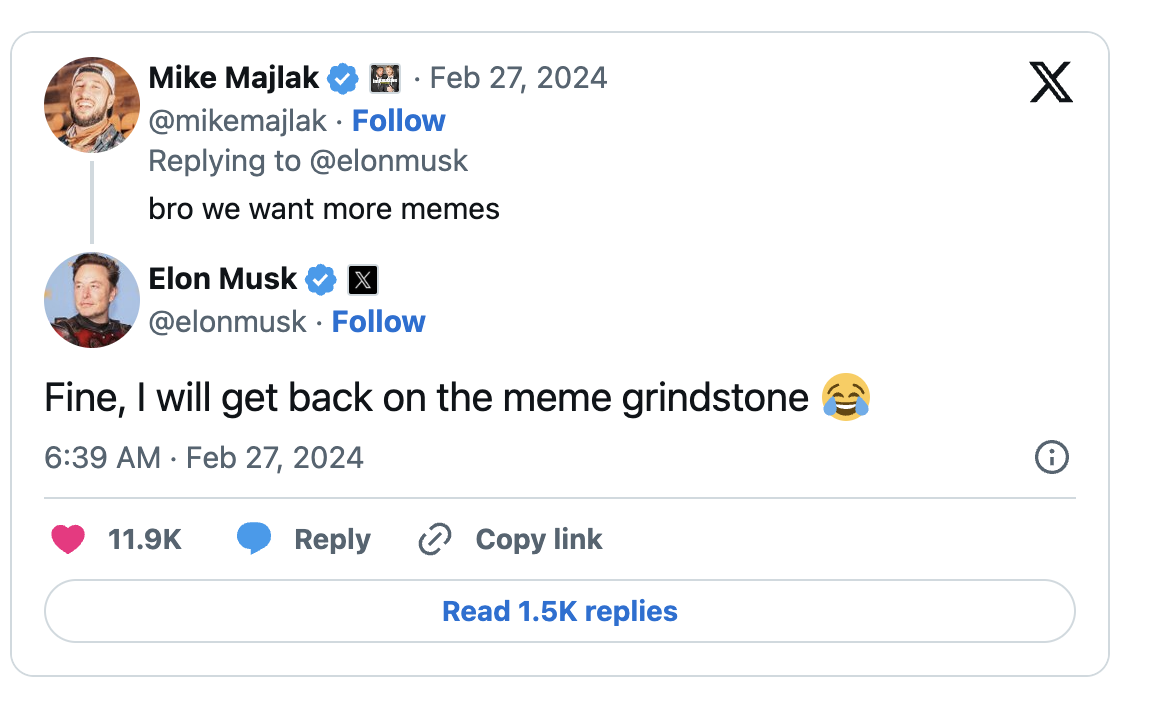Open the @elonmusk handle under Elon Musk
Image resolution: width=1172 pixels, height=706 pixels.
point(227,322)
